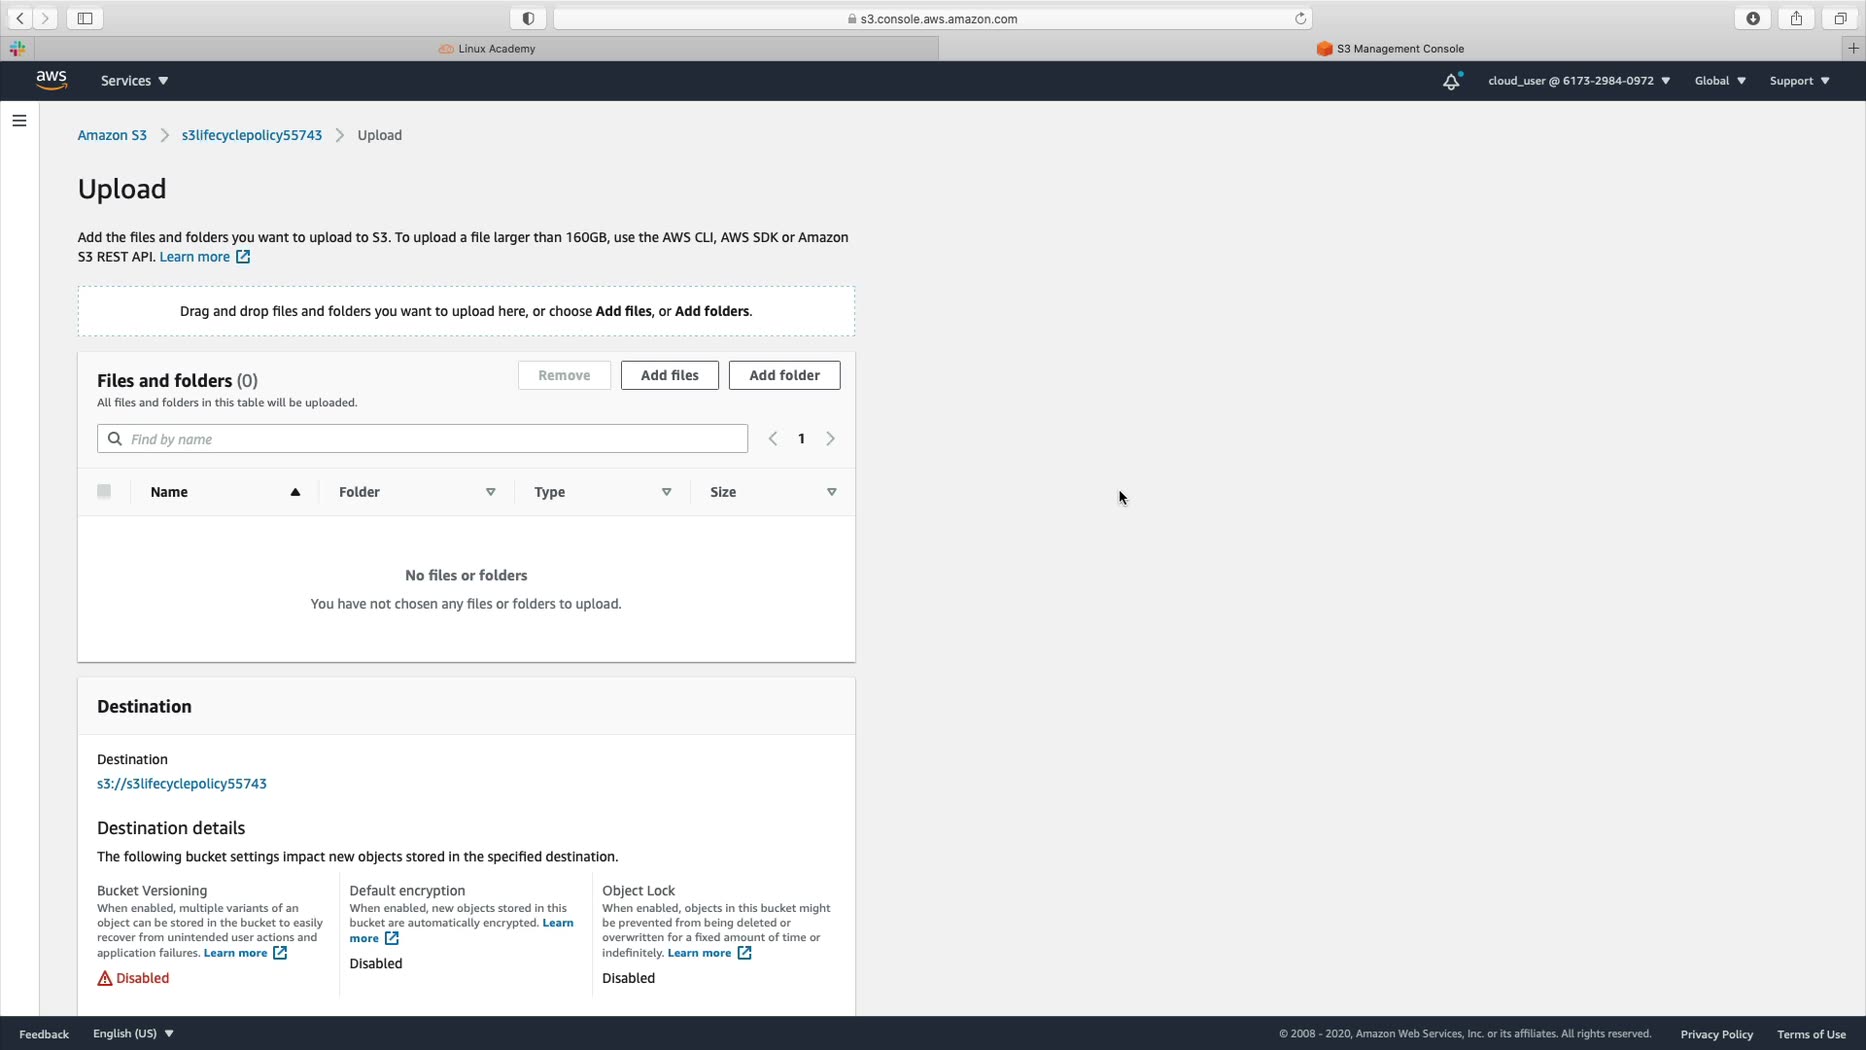Open destination s3://s3lifecyclepolicy55743 link
Image resolution: width=1866 pixels, height=1050 pixels.
click(182, 784)
